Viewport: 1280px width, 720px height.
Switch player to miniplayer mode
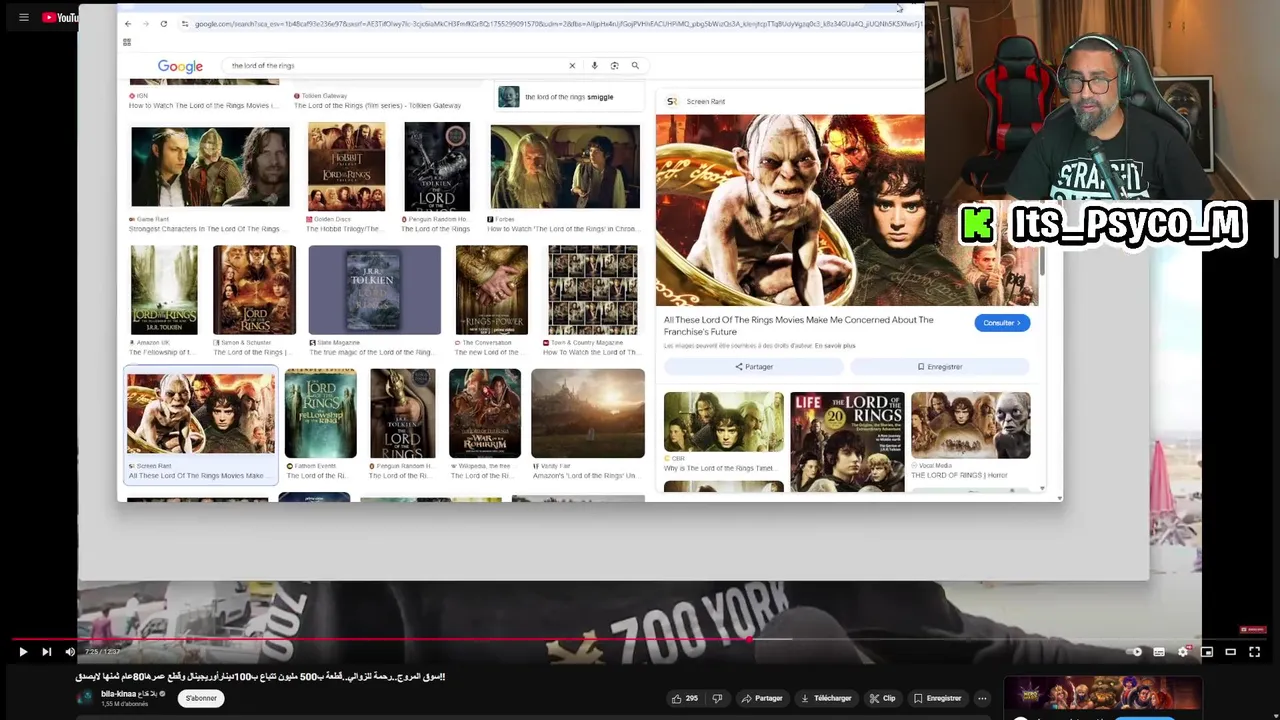[1207, 652]
